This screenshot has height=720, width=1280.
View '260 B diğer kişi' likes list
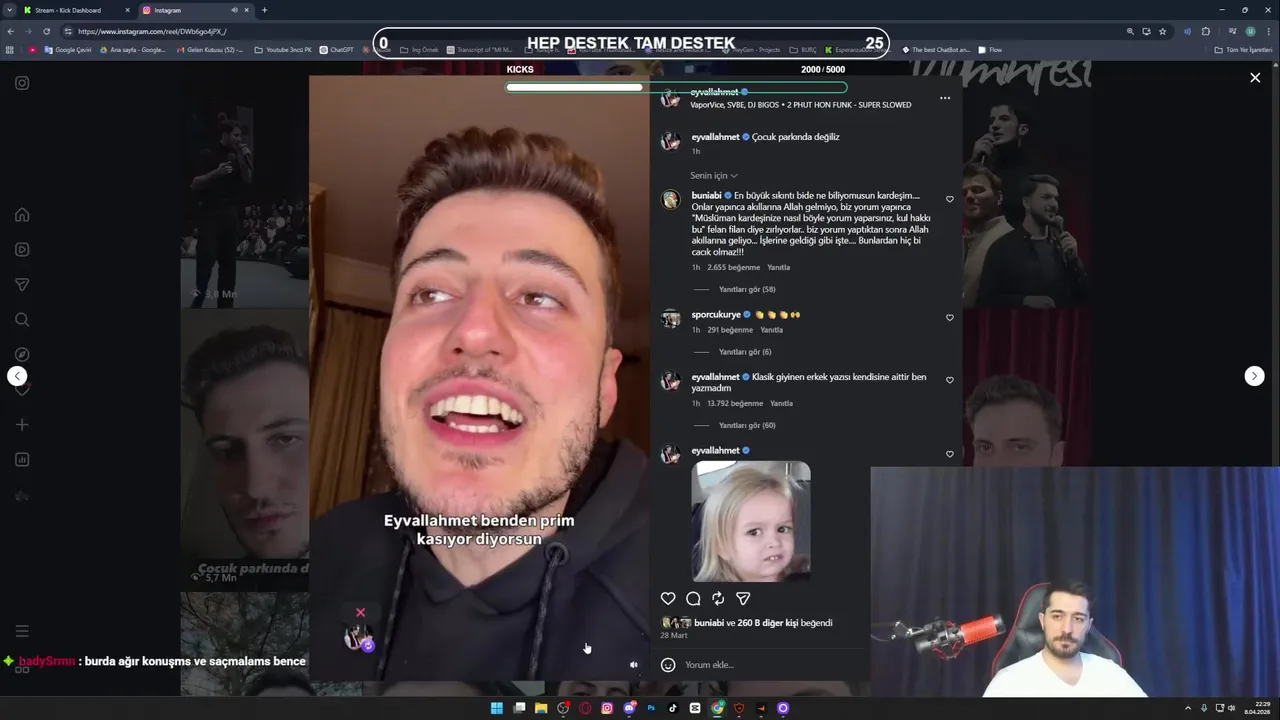click(768, 623)
